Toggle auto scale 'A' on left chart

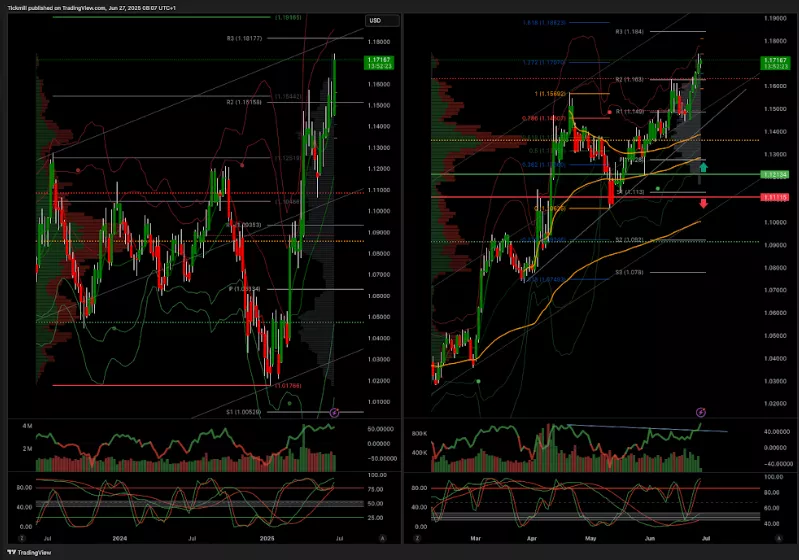coord(383,537)
